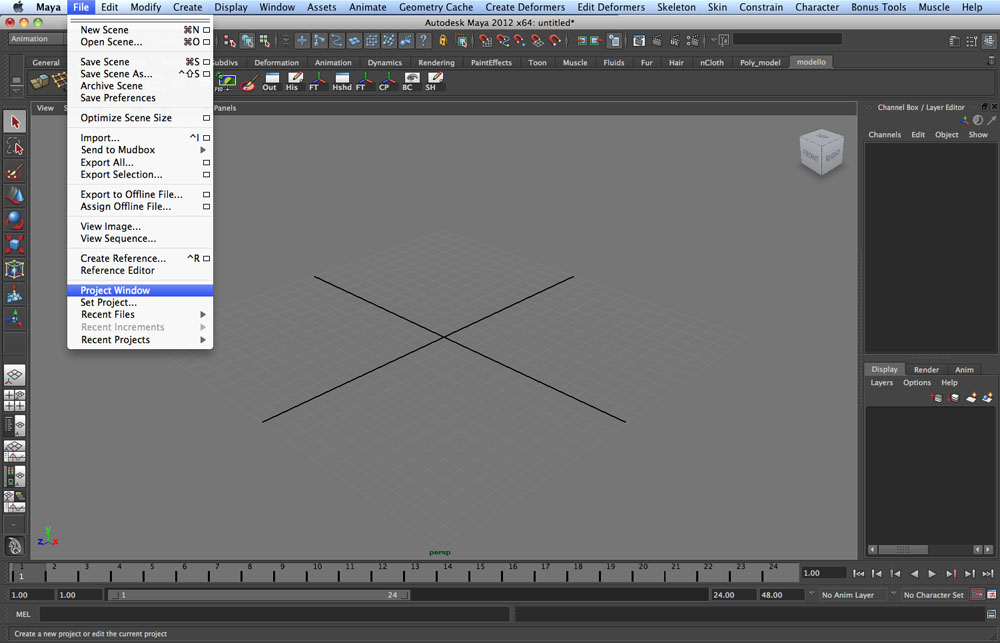Open the Rendering shelf tab
The width and height of the screenshot is (1000, 643).
pyautogui.click(x=436, y=63)
